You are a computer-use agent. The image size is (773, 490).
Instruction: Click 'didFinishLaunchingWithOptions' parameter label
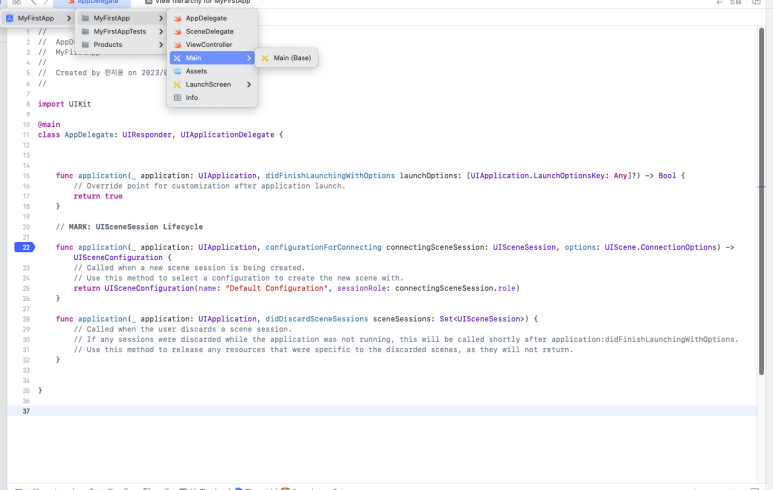[330, 175]
